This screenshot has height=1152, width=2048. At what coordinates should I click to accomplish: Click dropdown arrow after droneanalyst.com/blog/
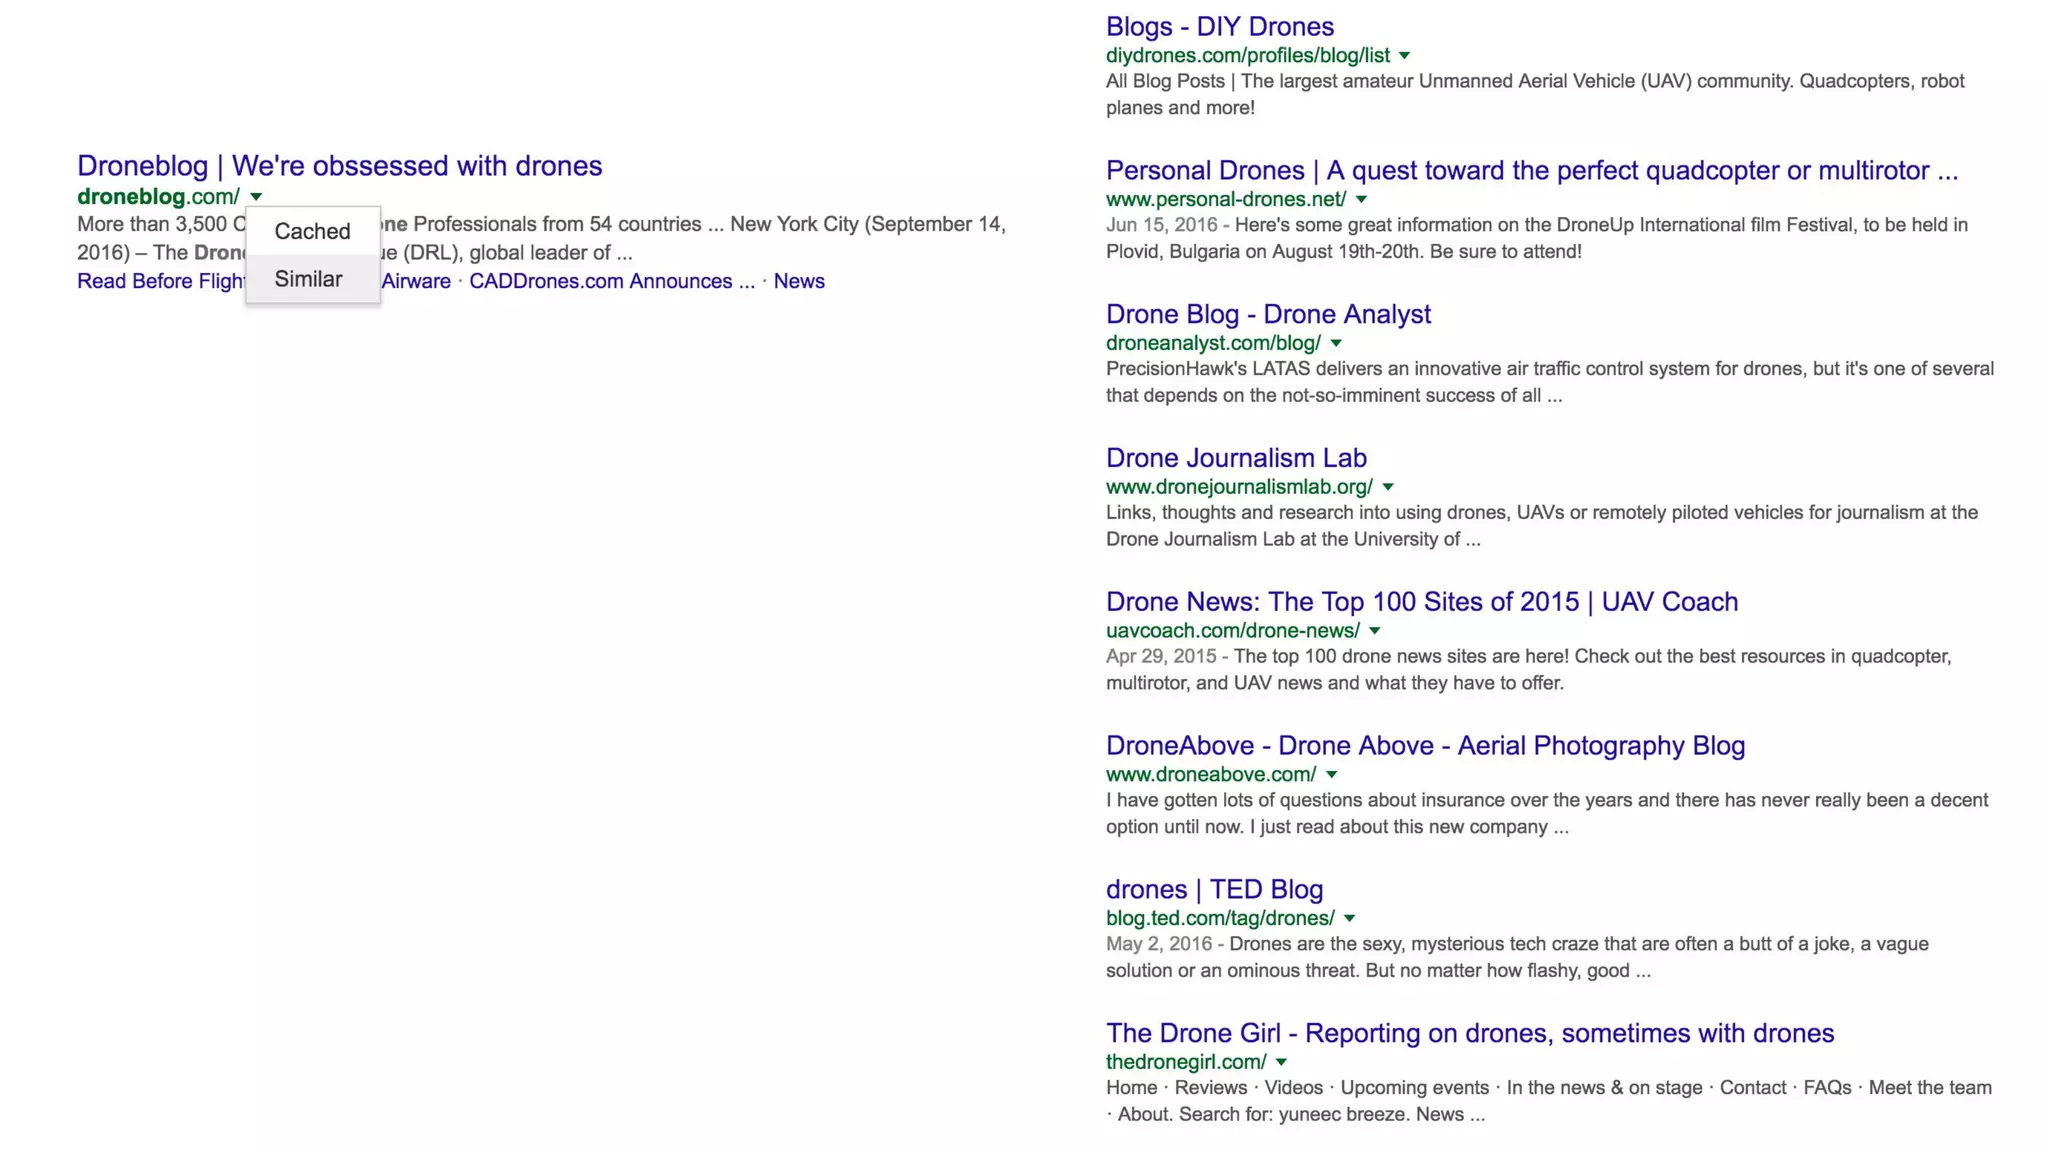[x=1336, y=344]
